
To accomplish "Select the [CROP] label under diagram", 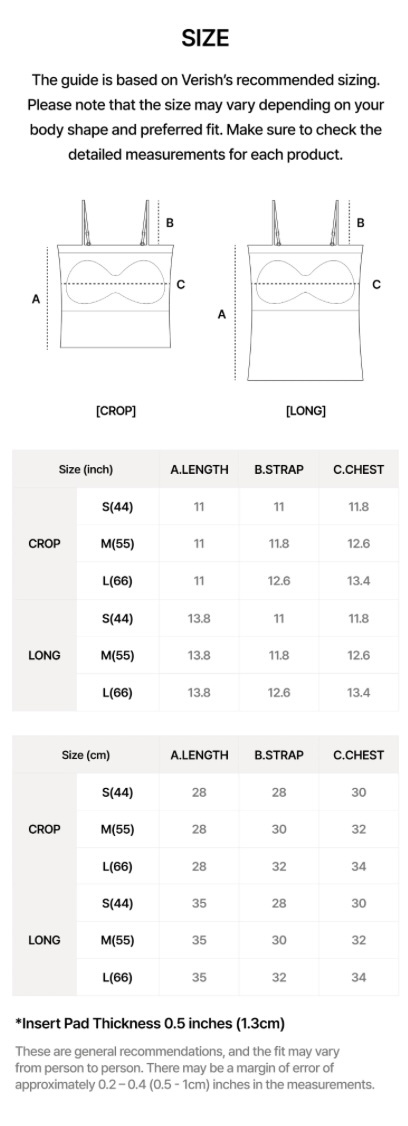I will (116, 411).
